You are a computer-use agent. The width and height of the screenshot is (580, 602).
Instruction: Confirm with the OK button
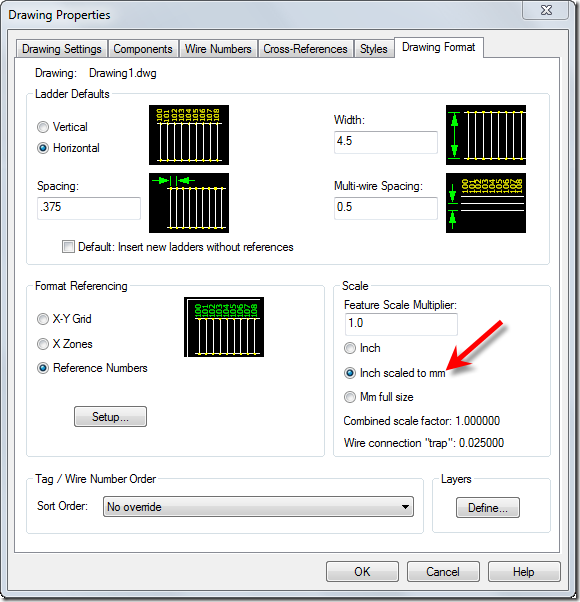pos(362,572)
